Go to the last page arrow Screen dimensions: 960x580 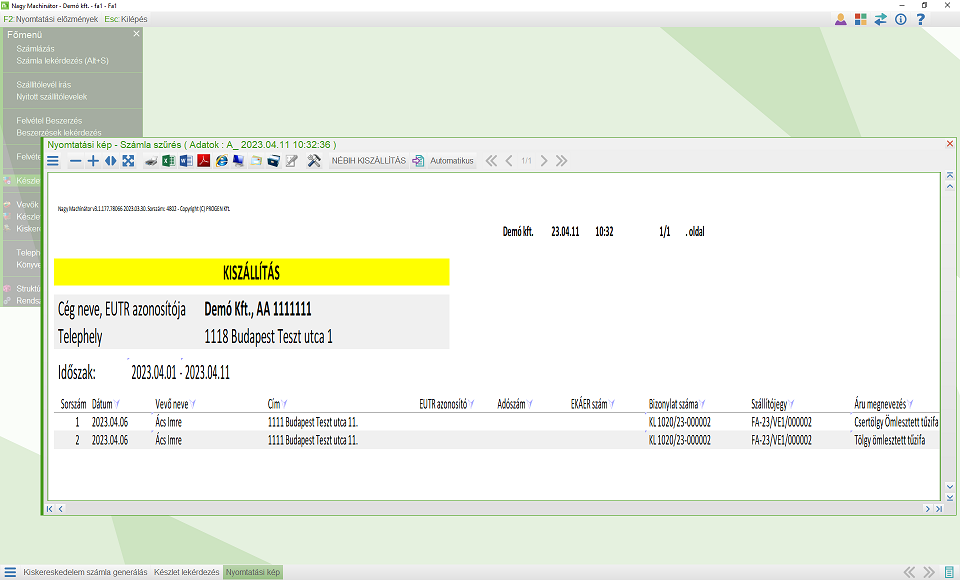(x=561, y=161)
